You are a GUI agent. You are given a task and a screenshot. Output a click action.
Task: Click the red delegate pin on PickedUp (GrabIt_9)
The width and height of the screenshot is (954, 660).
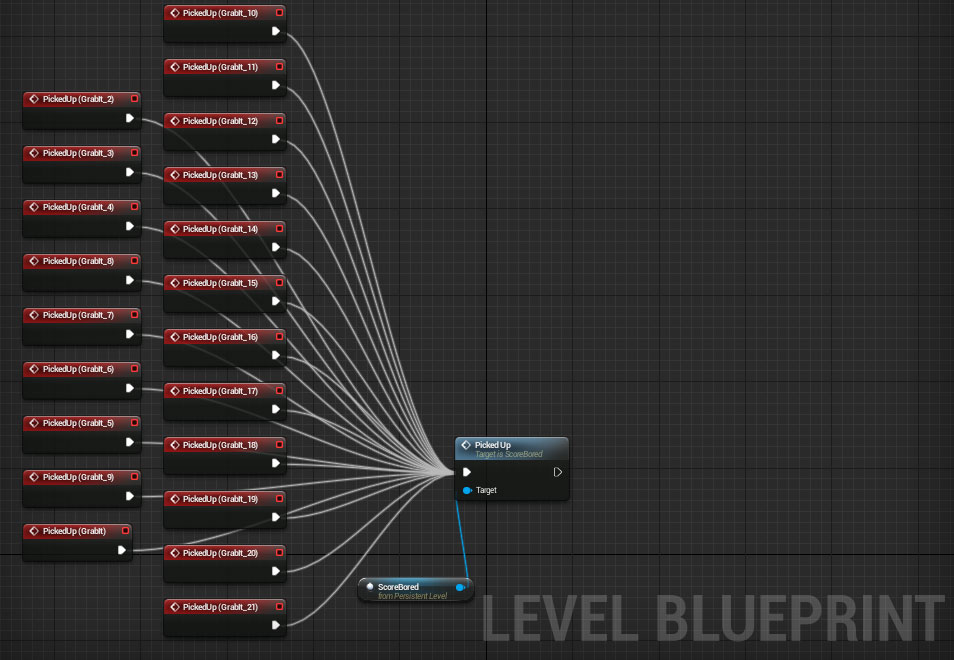pos(134,476)
